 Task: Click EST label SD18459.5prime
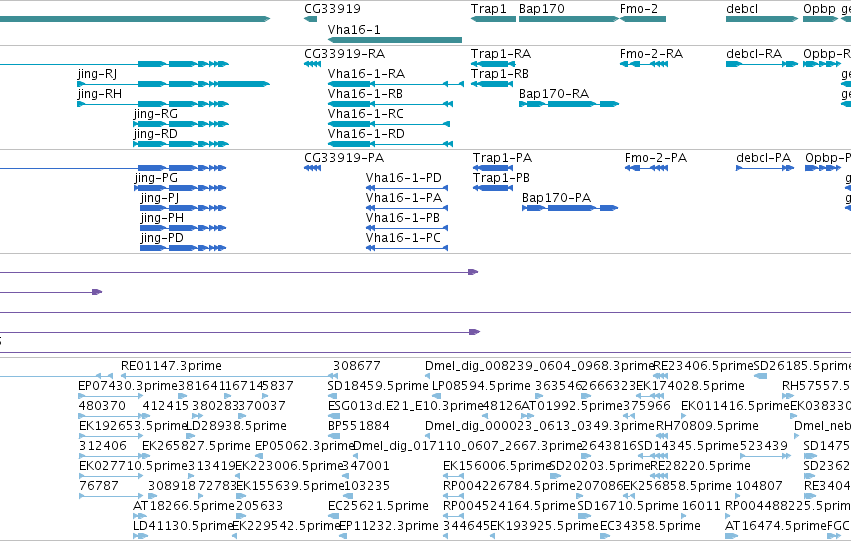(378, 386)
